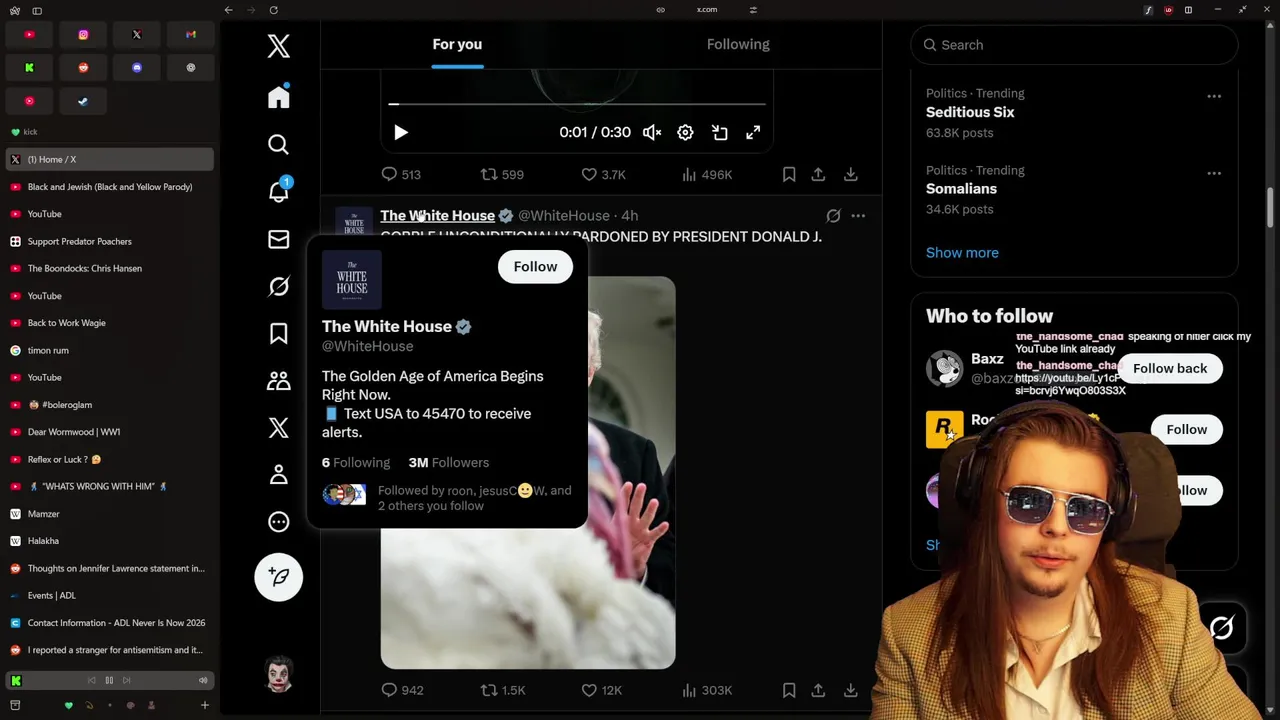Open Profile person icon in X sidebar
This screenshot has height=720, width=1280.
[x=279, y=474]
